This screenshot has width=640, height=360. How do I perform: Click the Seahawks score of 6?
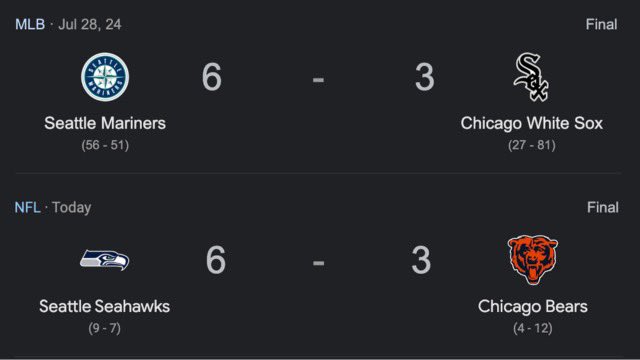tap(216, 260)
